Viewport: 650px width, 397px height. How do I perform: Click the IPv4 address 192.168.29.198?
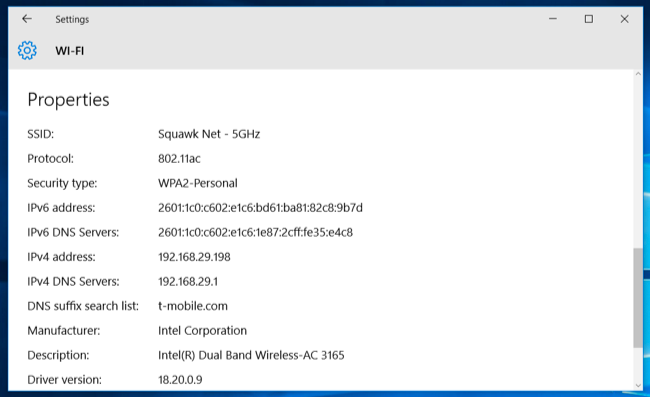[x=194, y=257]
